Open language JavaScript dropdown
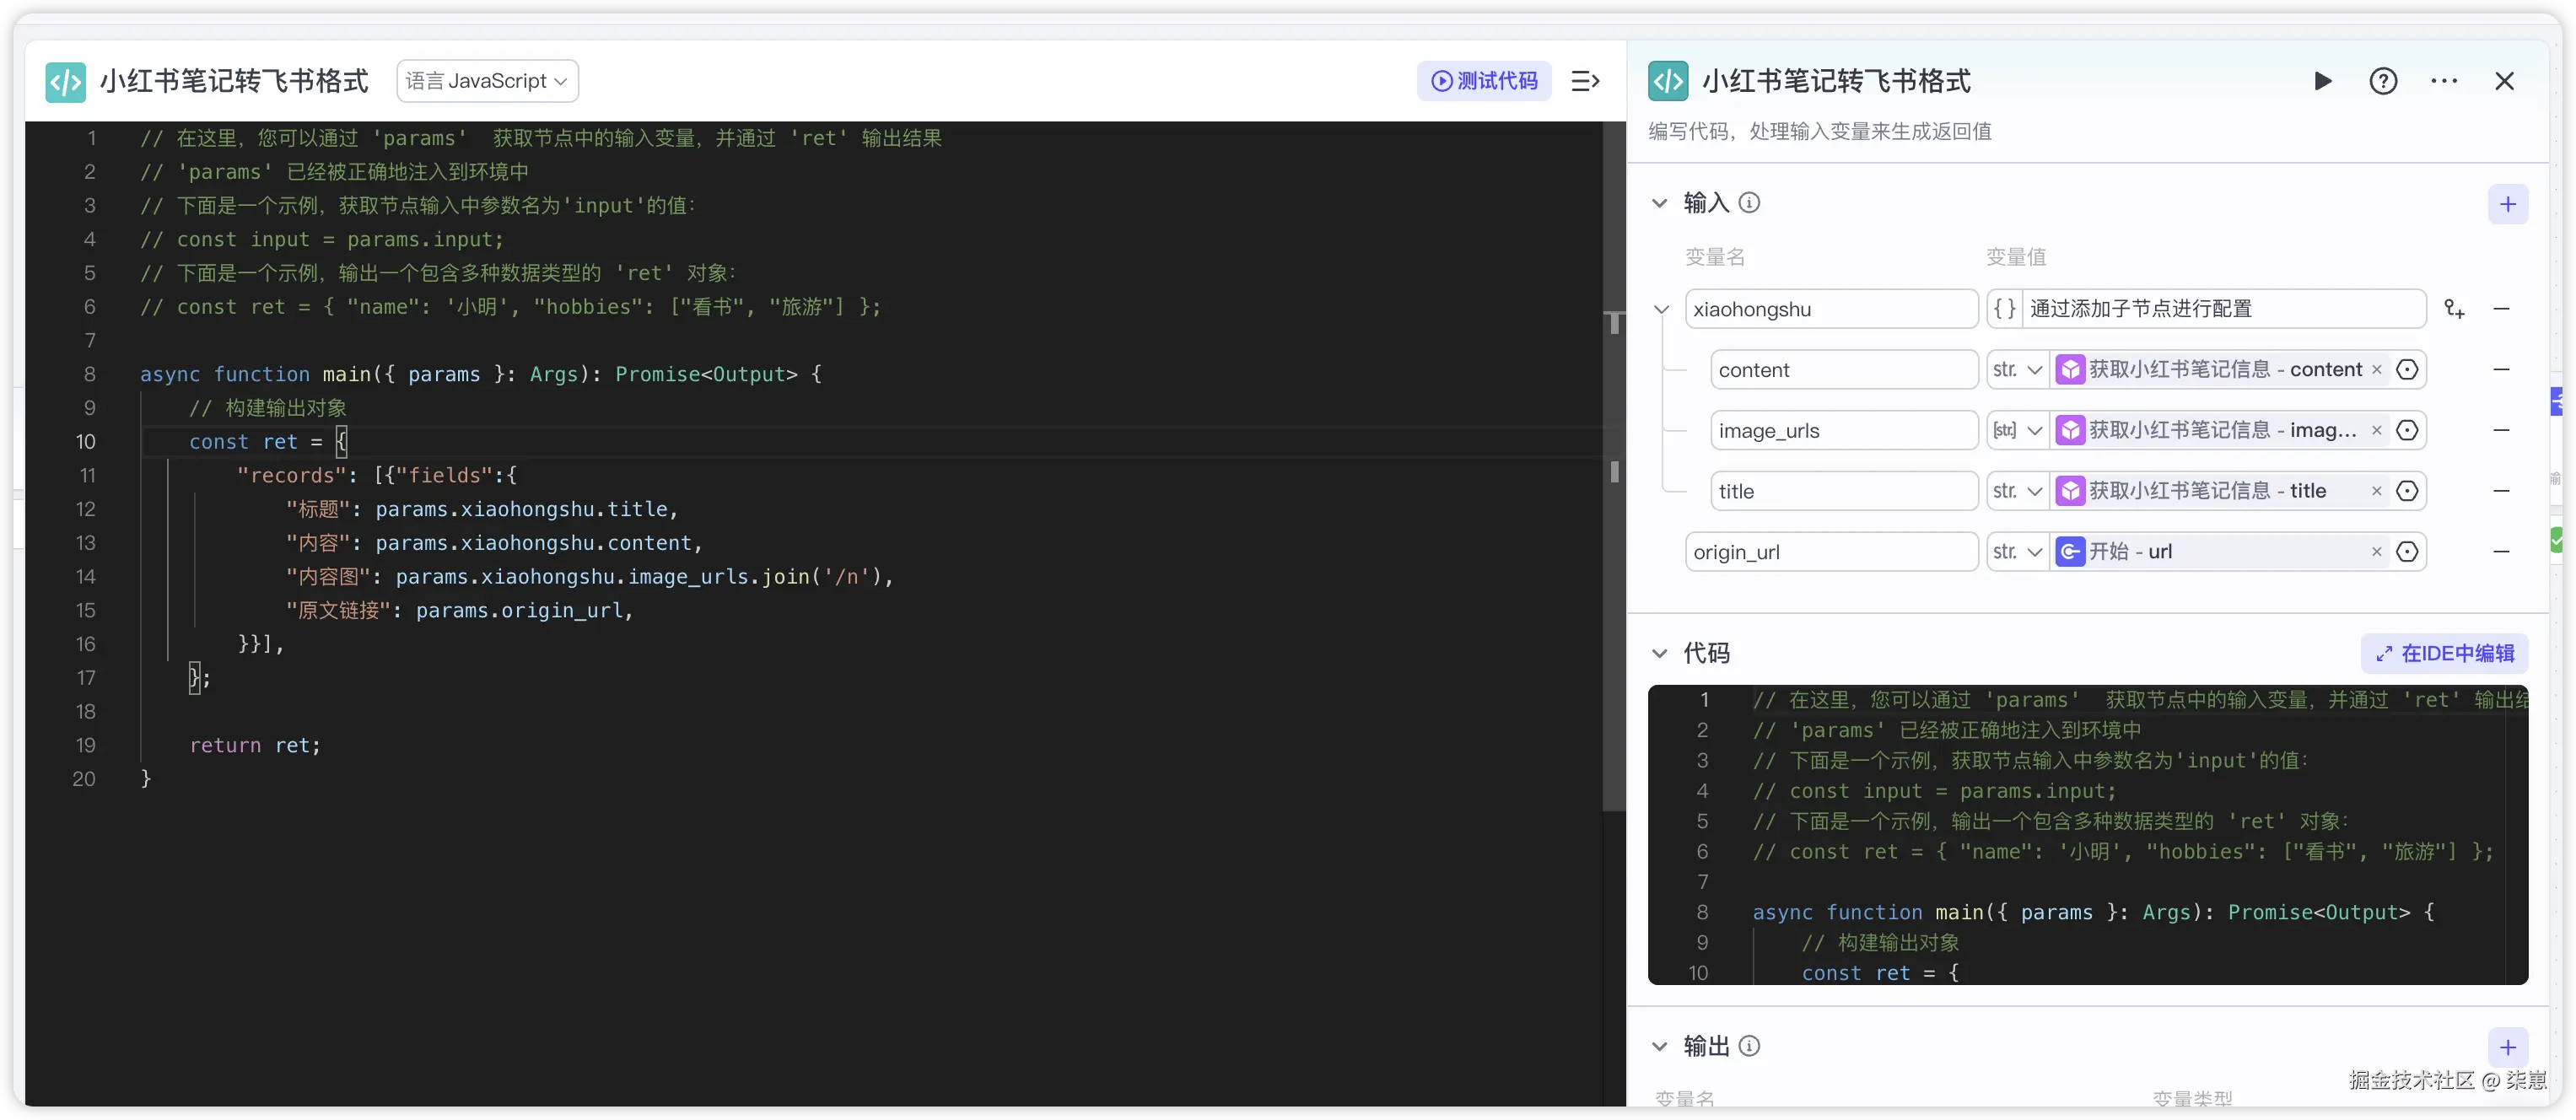The width and height of the screenshot is (2576, 1120). 488,81
